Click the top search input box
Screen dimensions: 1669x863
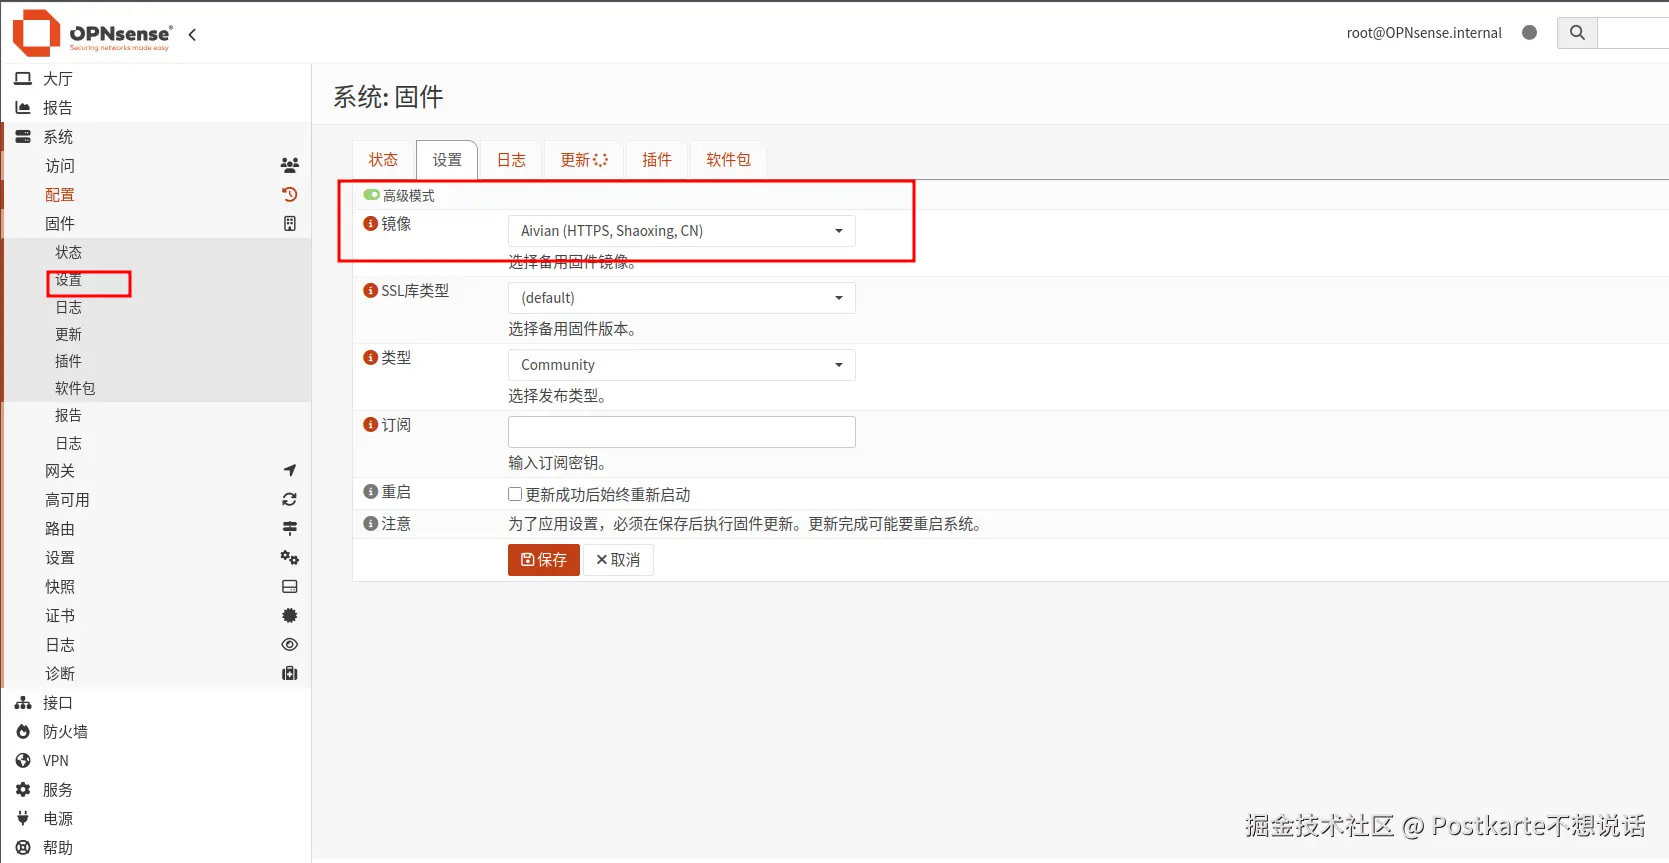point(1633,33)
